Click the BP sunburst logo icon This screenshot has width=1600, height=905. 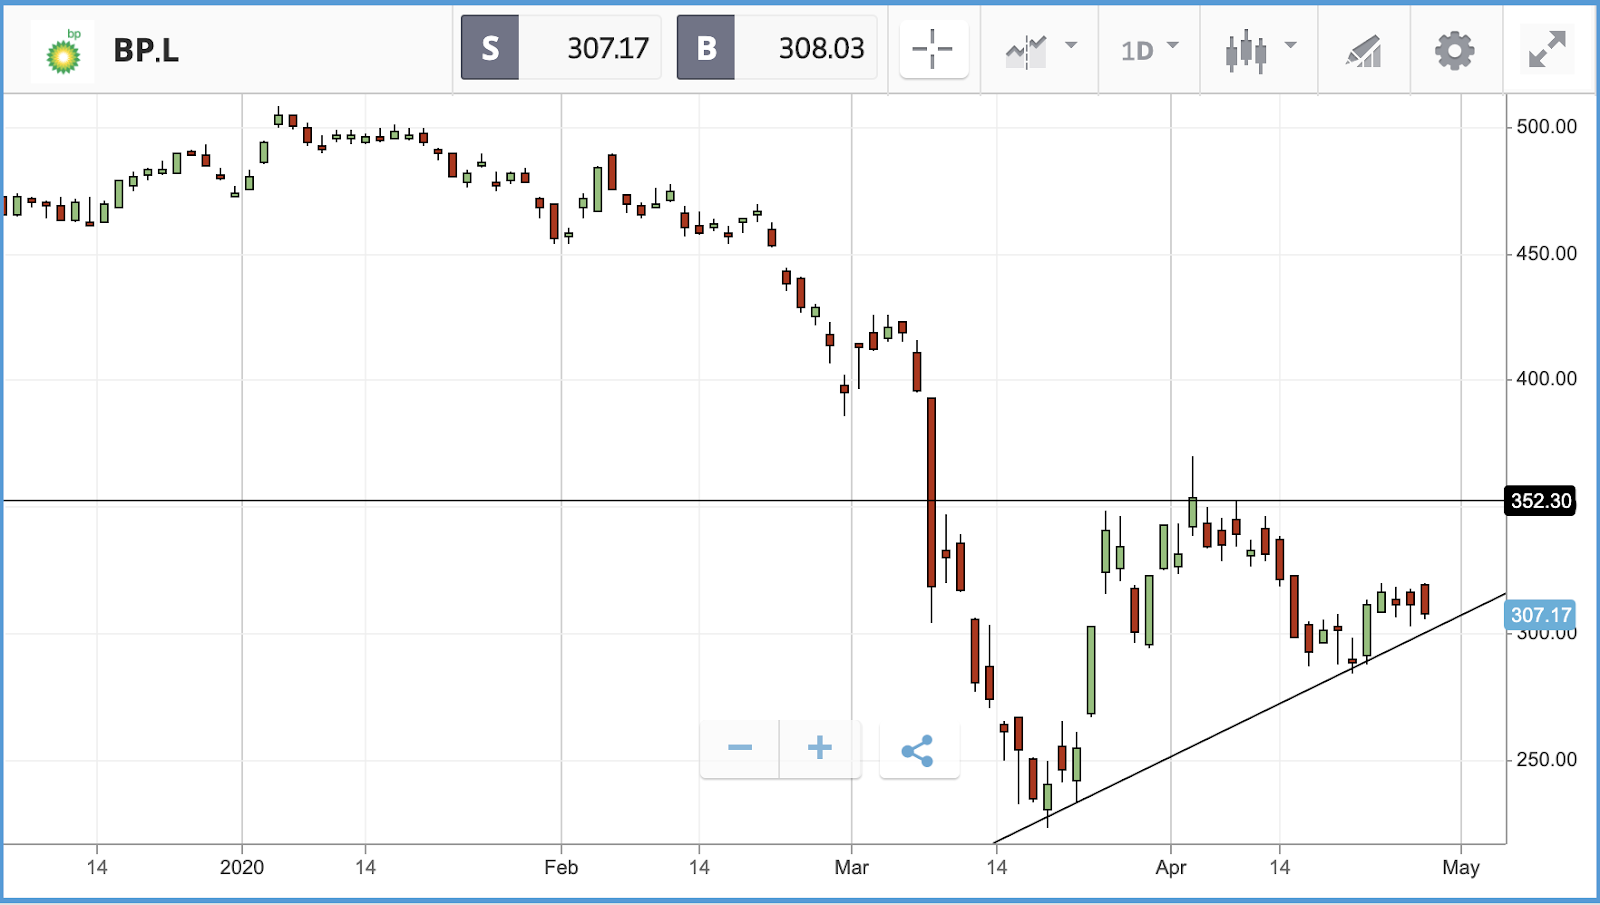[63, 51]
